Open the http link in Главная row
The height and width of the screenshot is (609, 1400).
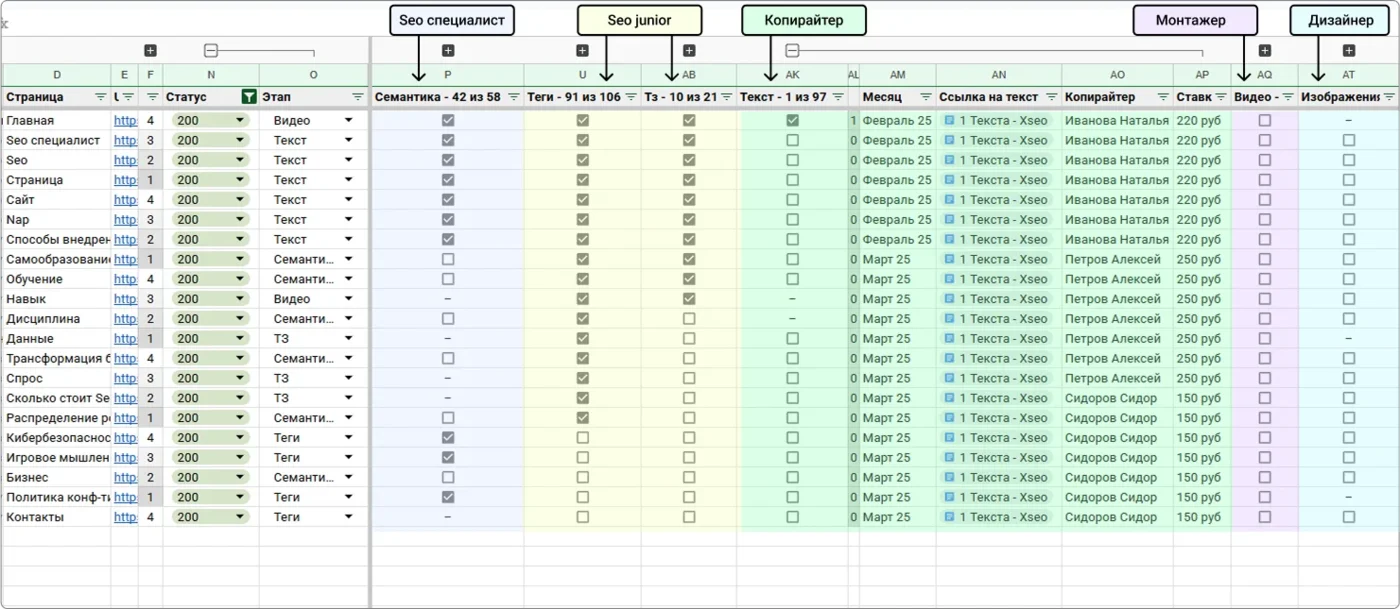click(125, 120)
